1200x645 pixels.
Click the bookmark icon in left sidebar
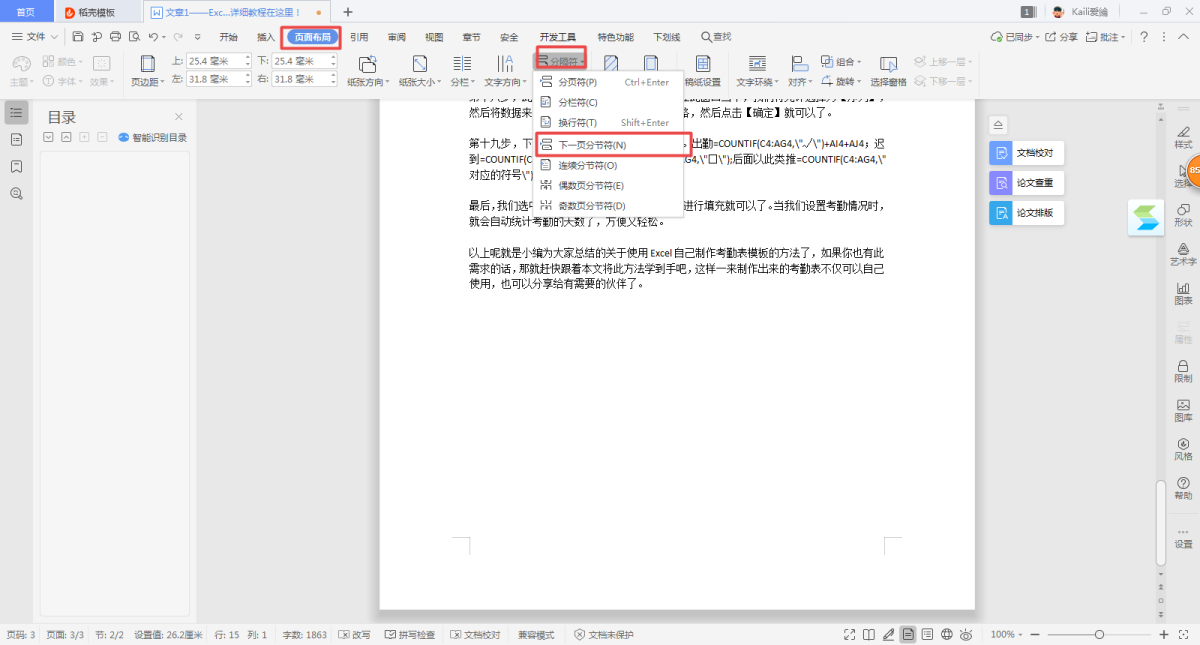pos(16,166)
